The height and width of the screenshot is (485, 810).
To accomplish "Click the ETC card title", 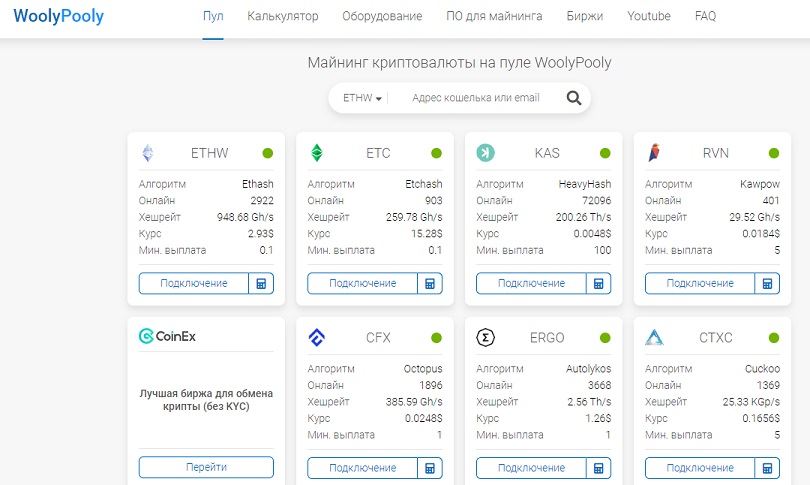I will (x=378, y=153).
